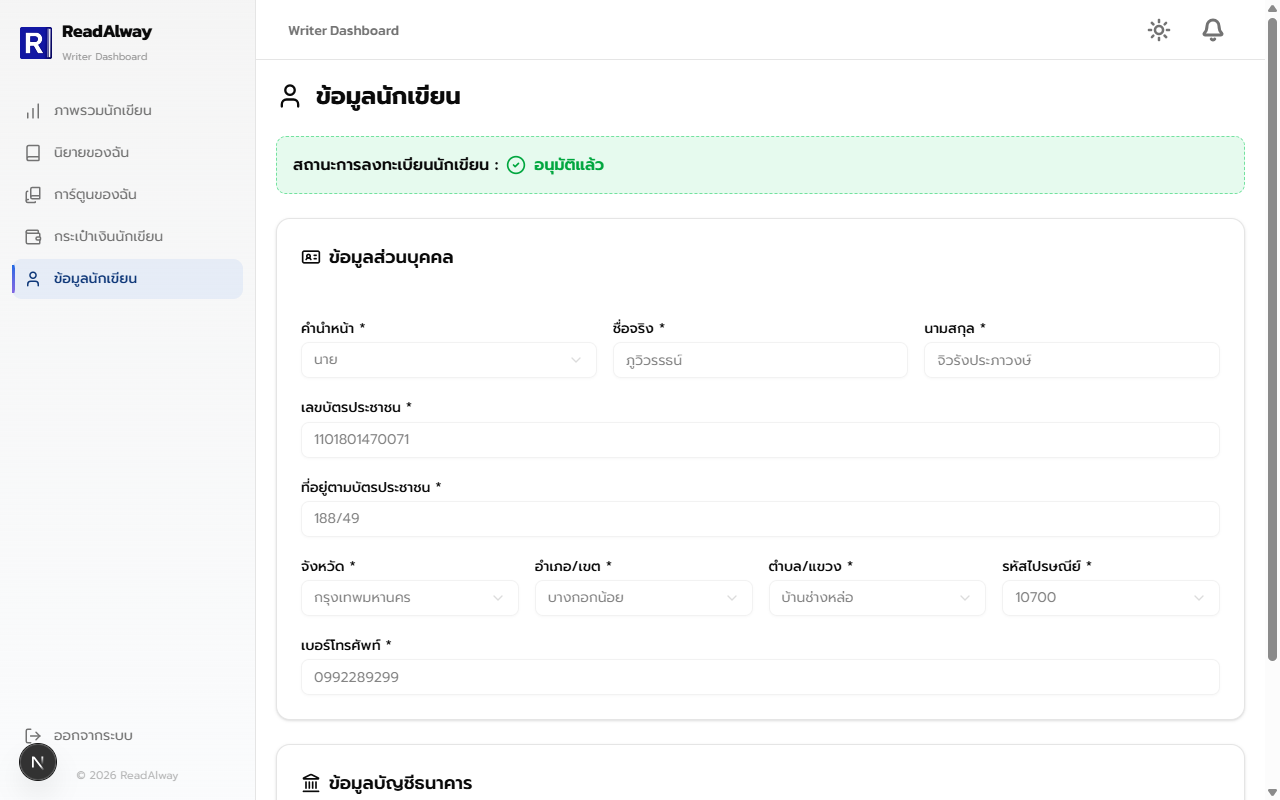Screen dimensions: 1280x800
Task: Click the เลขบัตรประชาชน input field
Action: [x=760, y=440]
